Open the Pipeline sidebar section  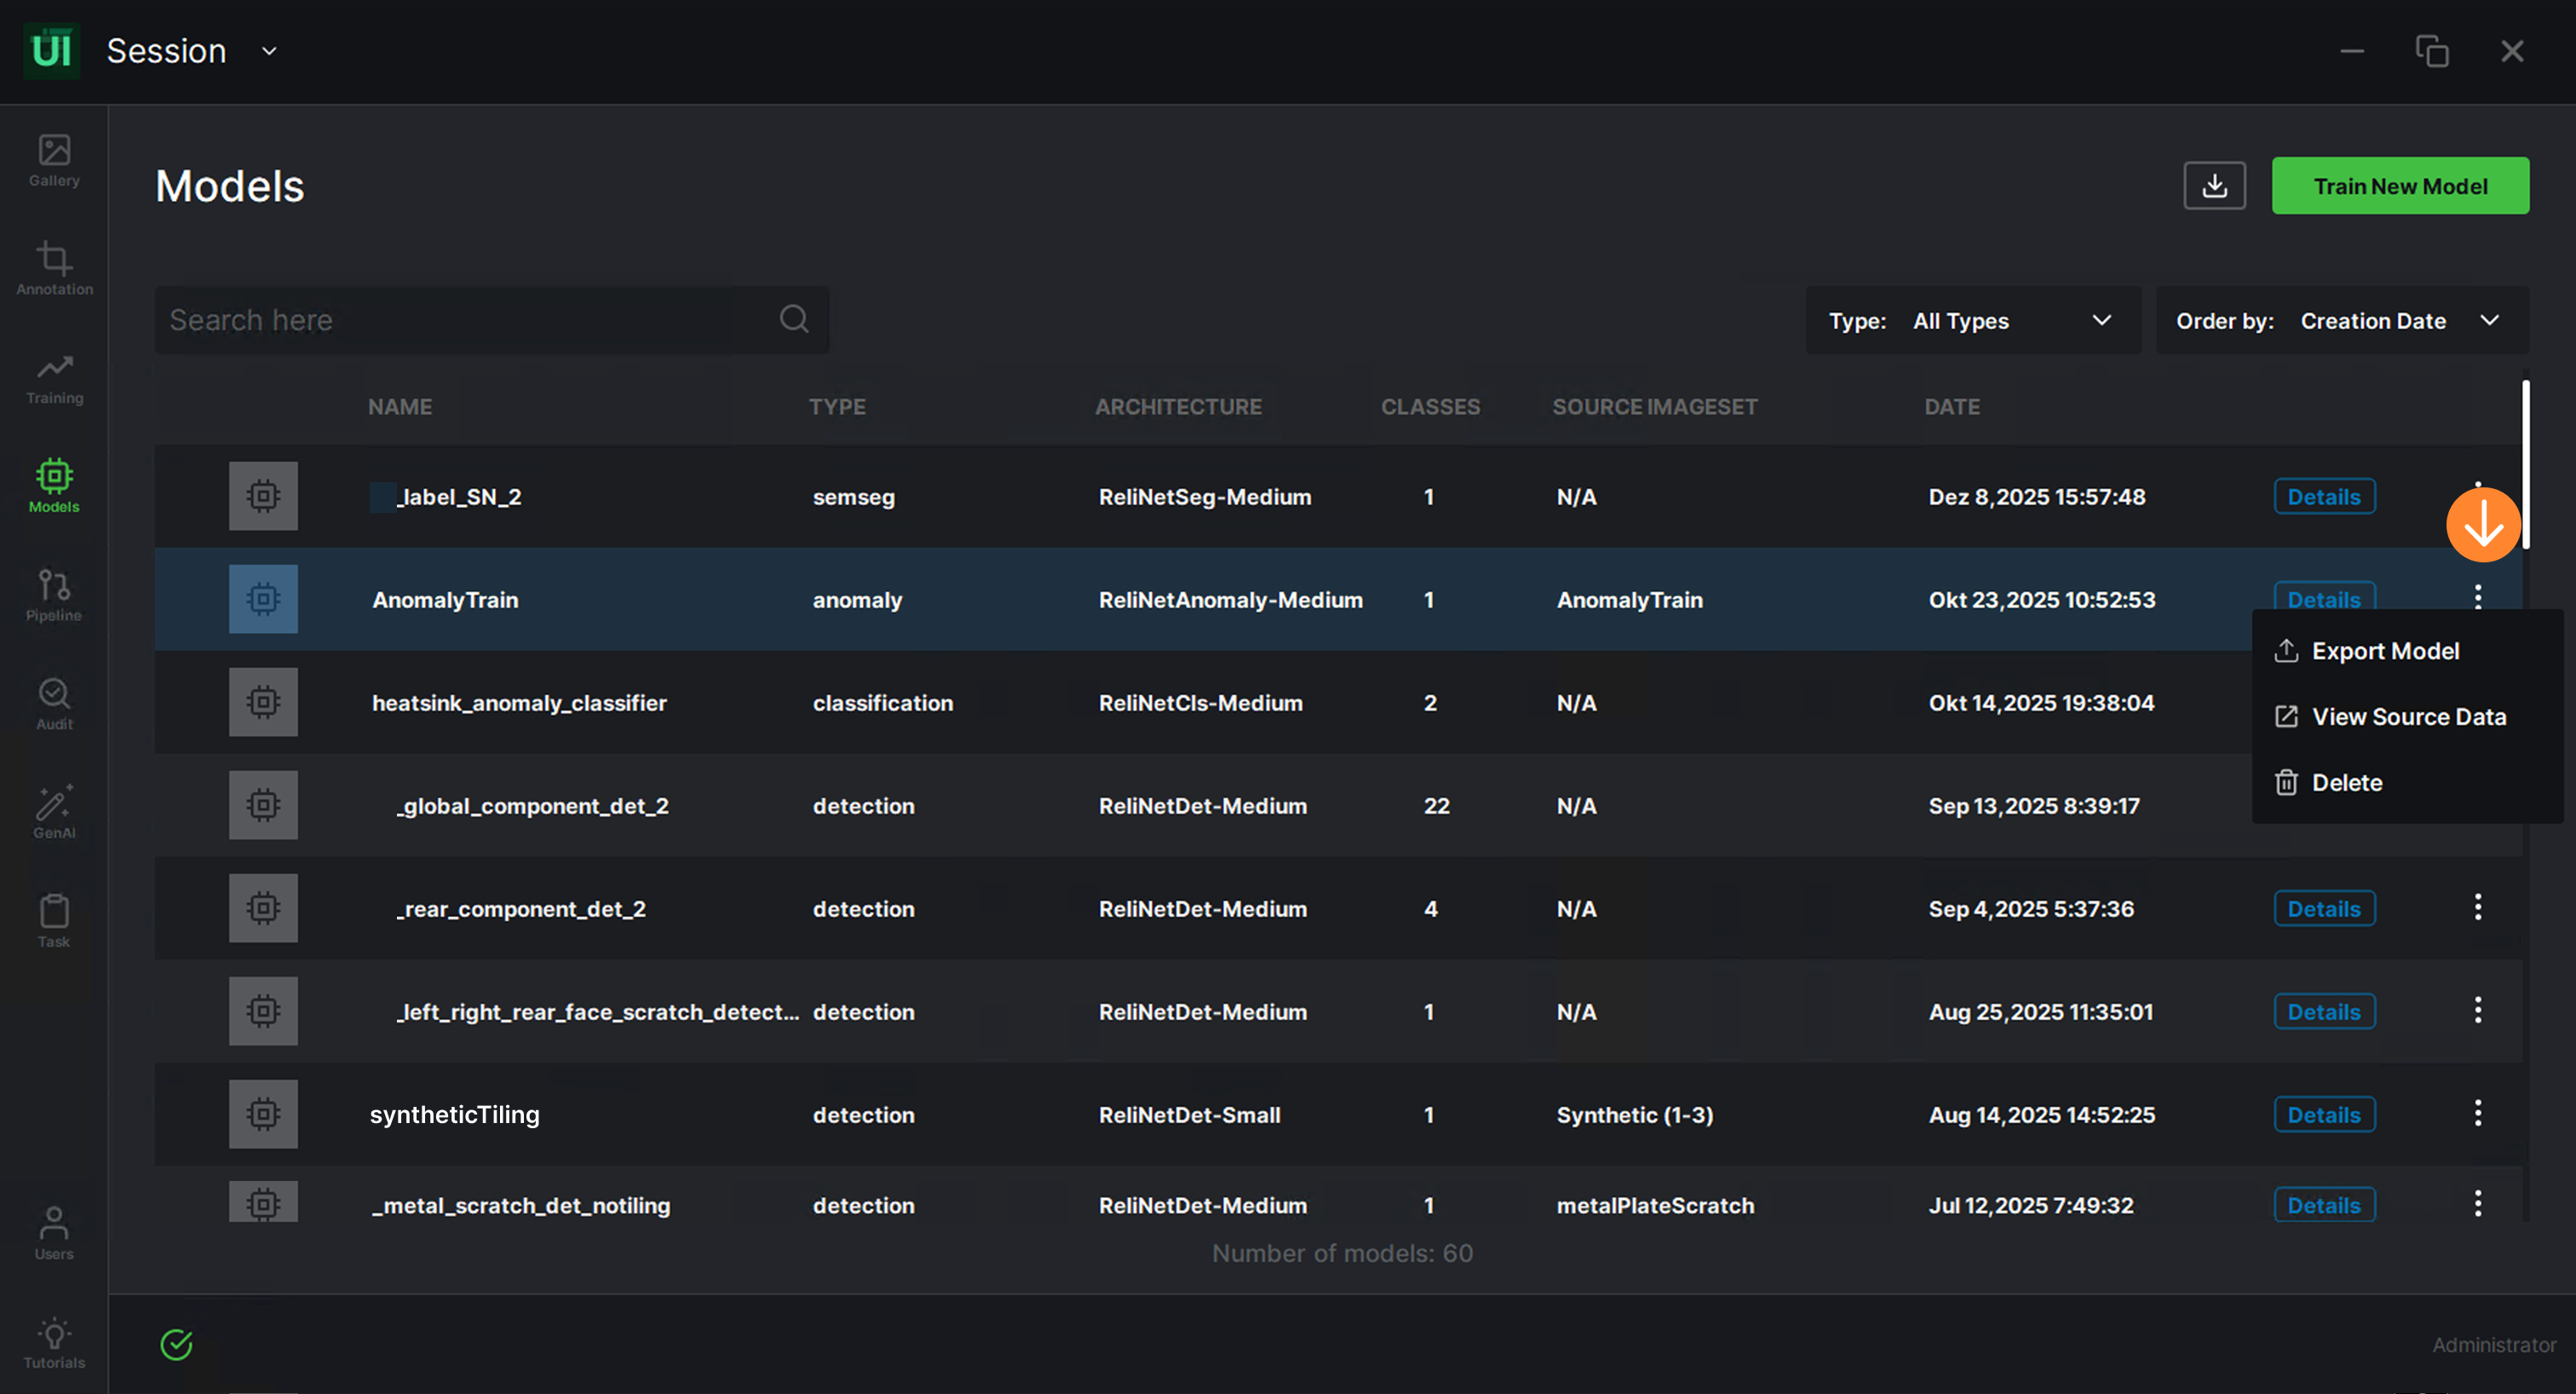click(54, 595)
